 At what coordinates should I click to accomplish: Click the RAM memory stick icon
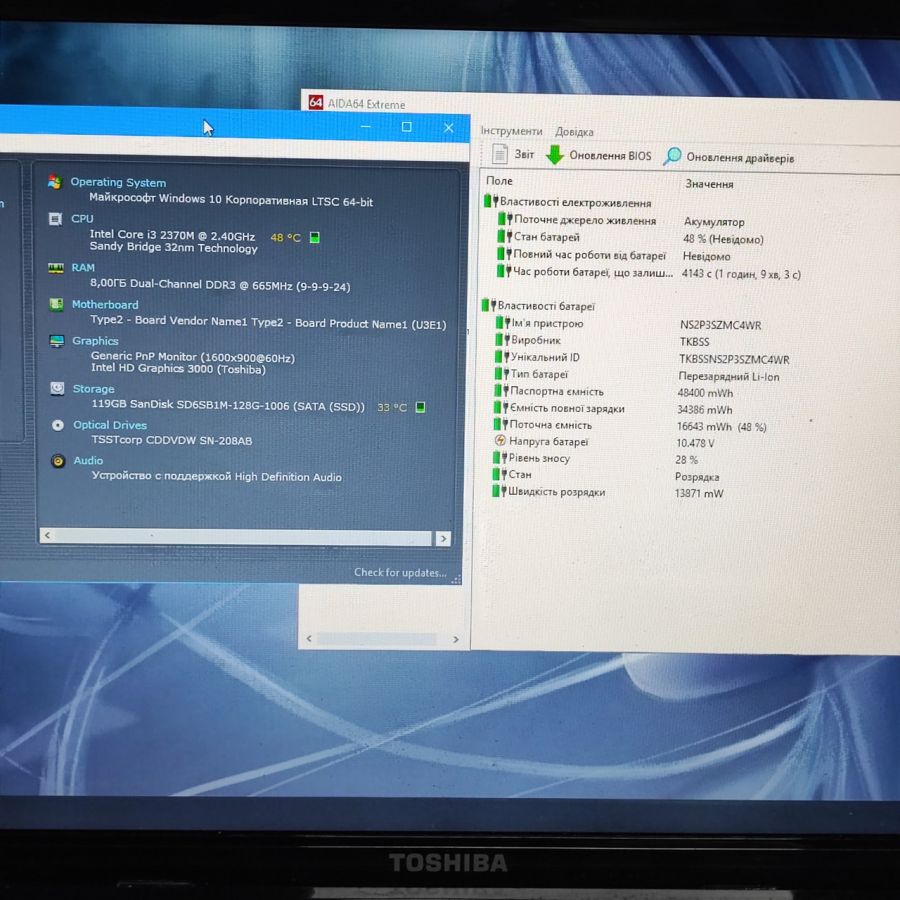(x=56, y=268)
